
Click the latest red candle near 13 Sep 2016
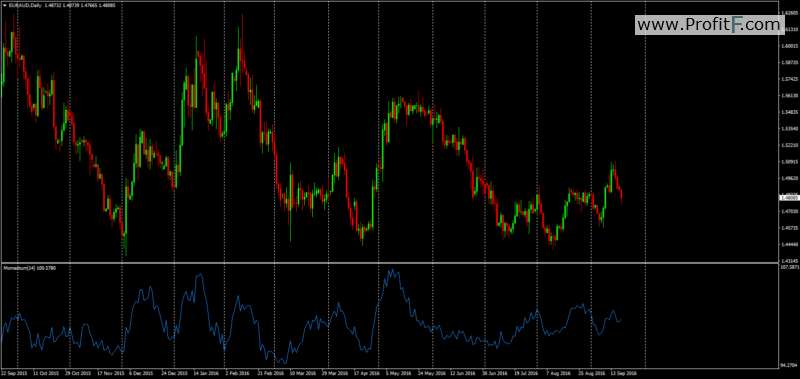[621, 195]
